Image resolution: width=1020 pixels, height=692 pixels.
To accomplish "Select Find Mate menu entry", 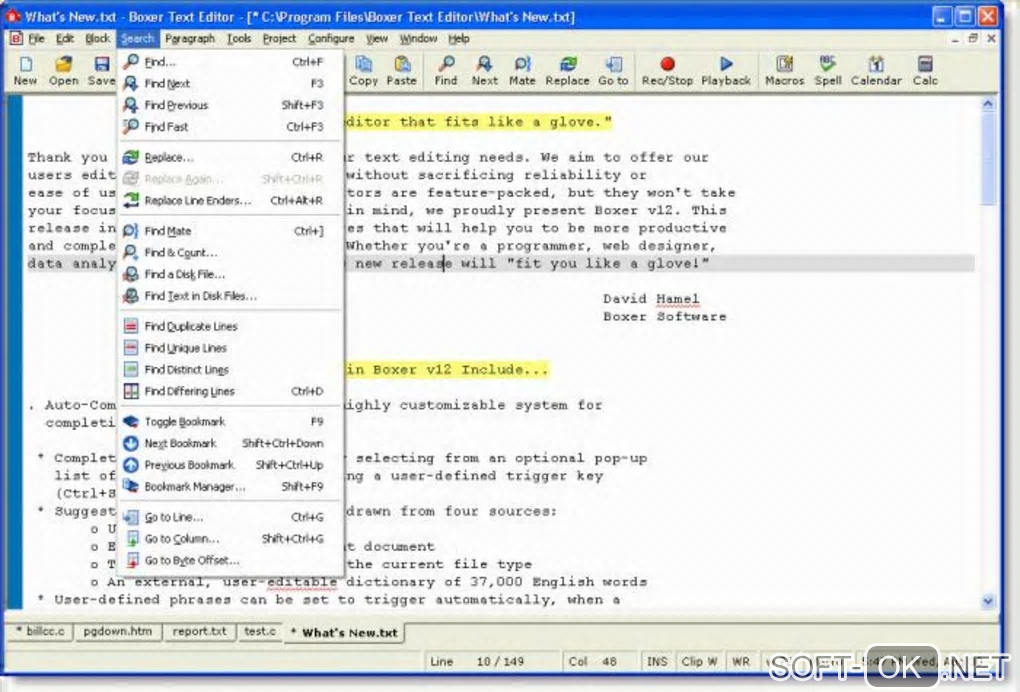I will 231,231.
